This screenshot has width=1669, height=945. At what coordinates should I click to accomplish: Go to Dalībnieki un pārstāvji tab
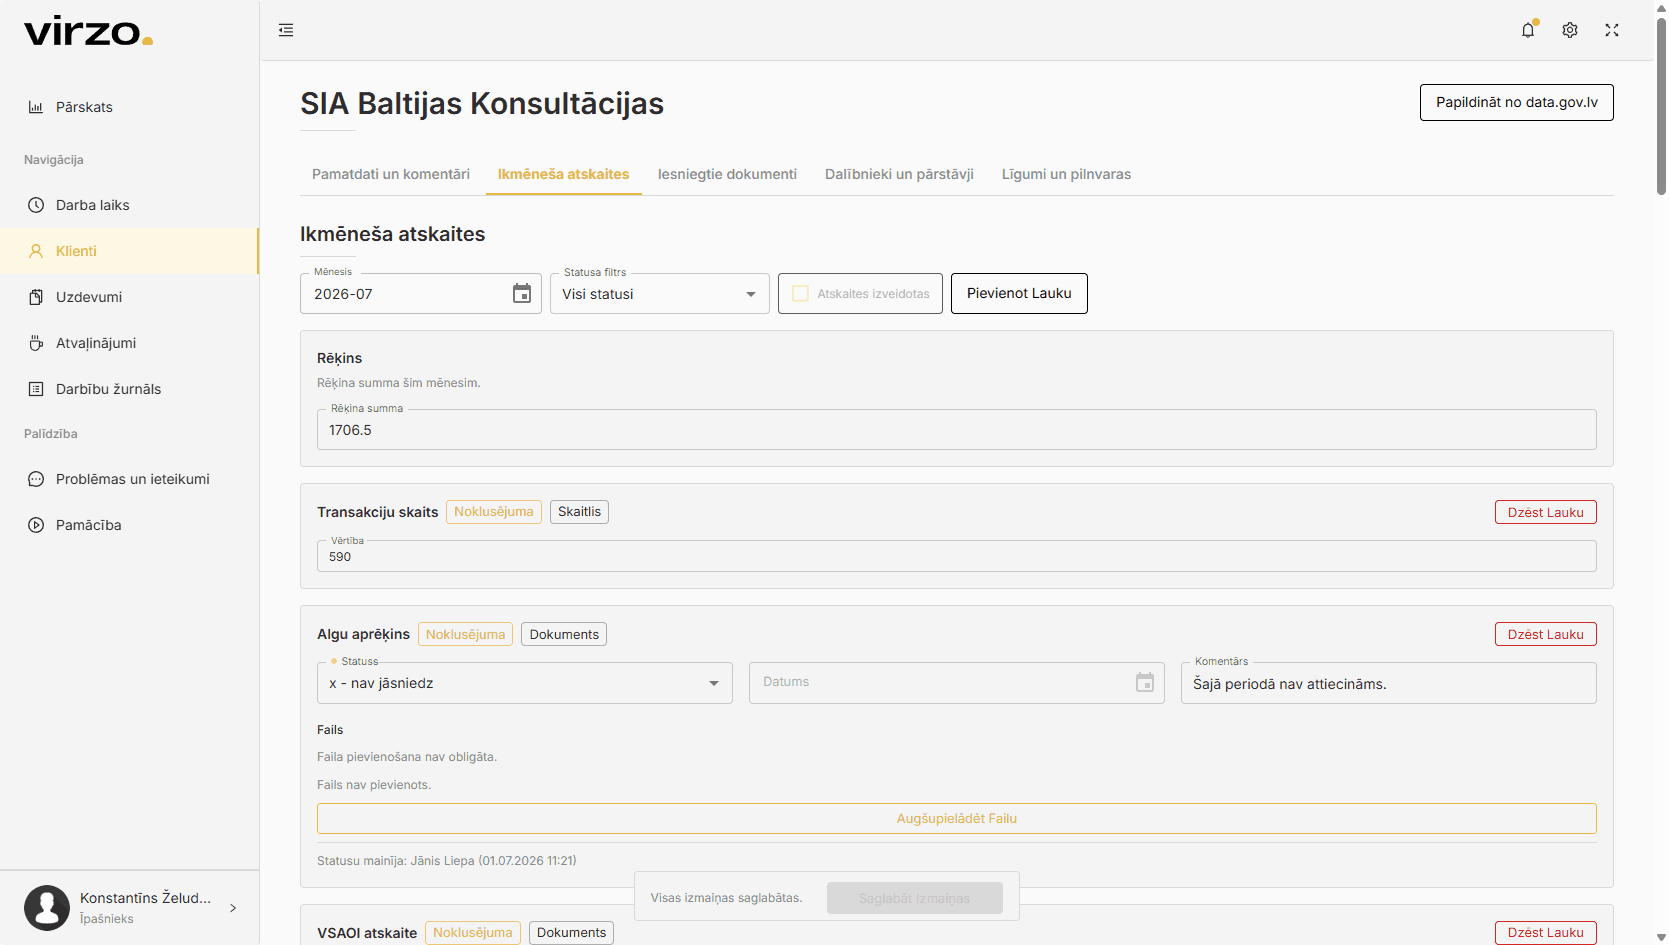(x=899, y=174)
